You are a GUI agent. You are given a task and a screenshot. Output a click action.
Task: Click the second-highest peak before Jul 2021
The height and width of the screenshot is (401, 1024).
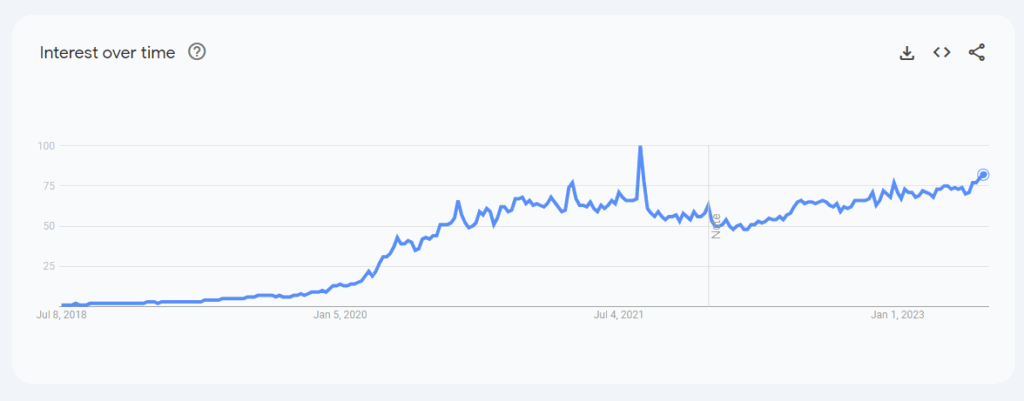pos(573,182)
